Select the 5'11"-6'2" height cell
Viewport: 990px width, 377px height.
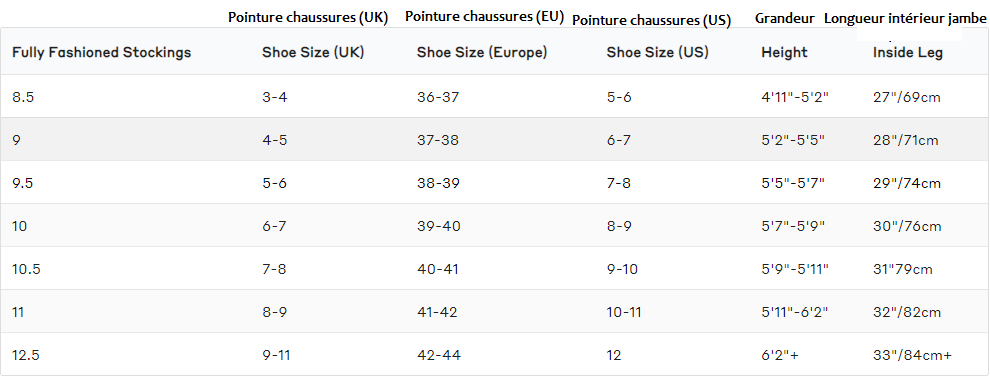[x=794, y=312]
